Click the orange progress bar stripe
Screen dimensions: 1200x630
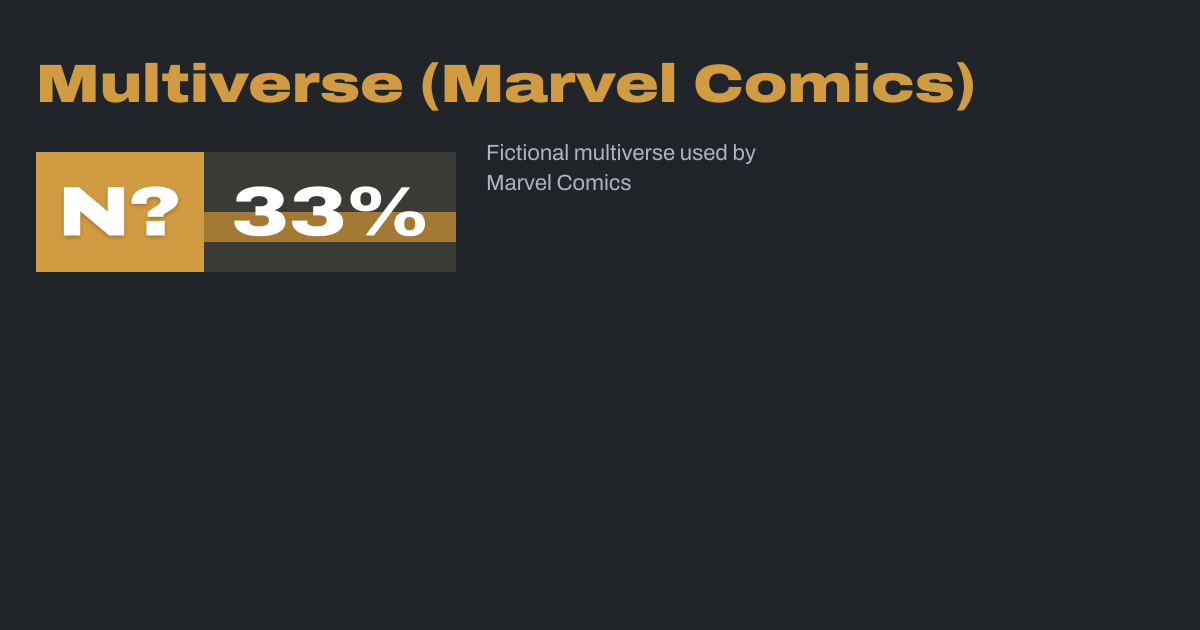pyautogui.click(x=440, y=227)
